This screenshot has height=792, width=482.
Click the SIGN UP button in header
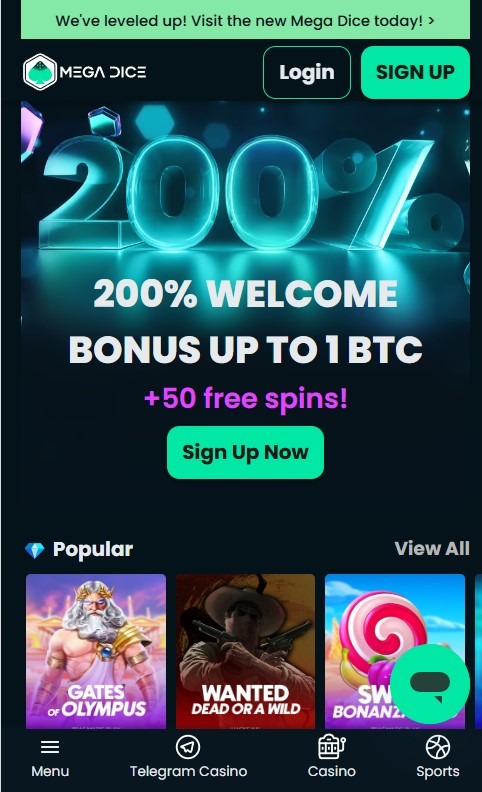(x=415, y=72)
